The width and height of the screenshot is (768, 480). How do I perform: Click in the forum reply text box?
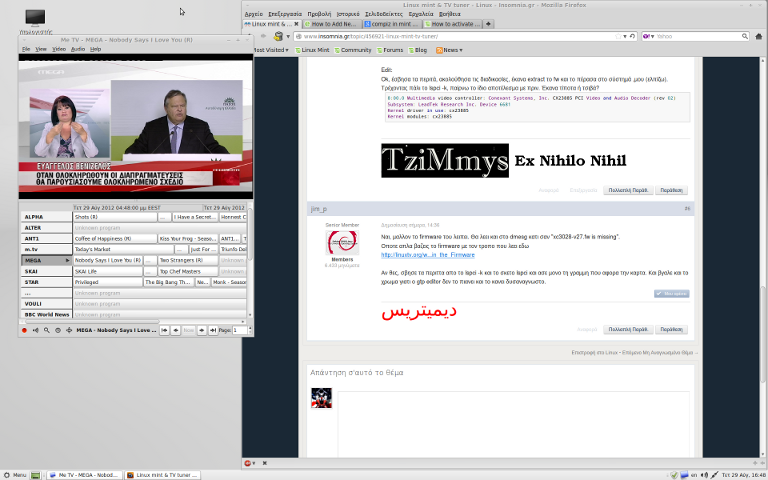tap(513, 424)
